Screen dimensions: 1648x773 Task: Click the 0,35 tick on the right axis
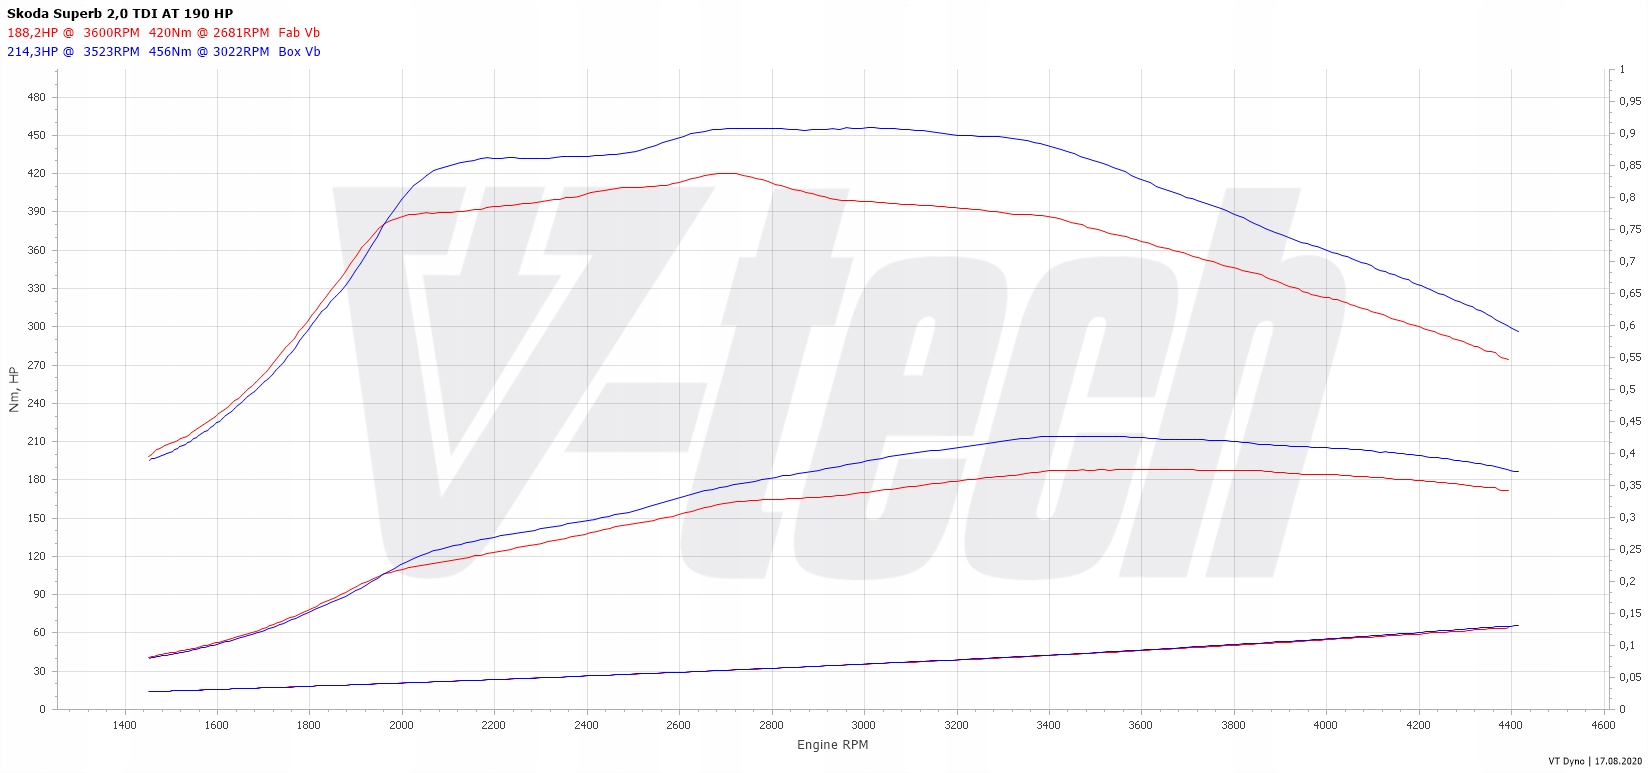[x=1630, y=485]
